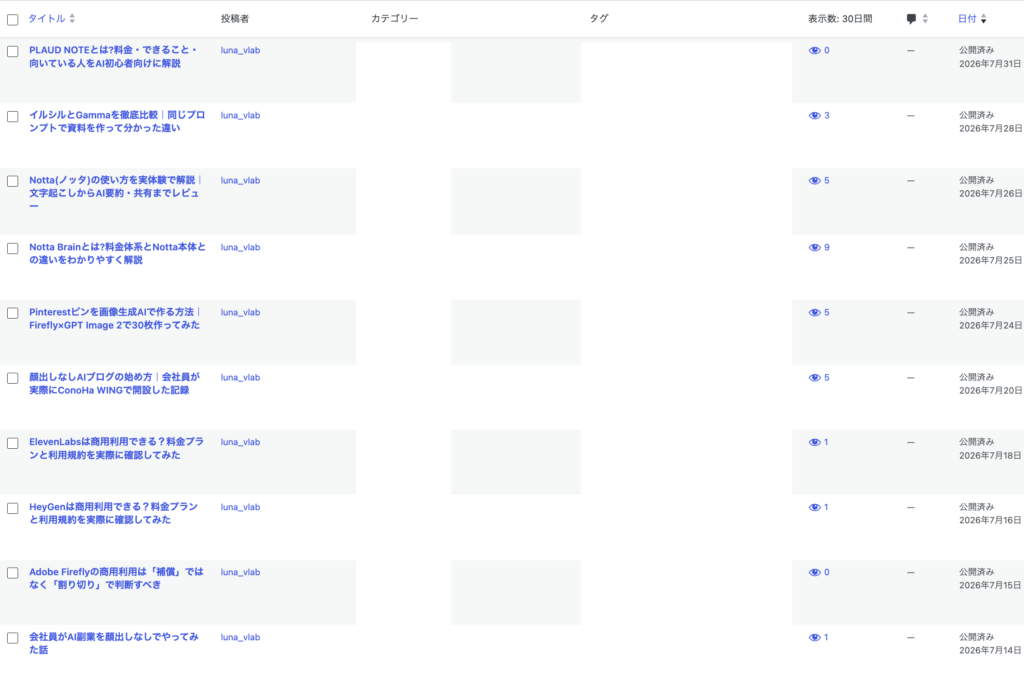Check the 会社員がAI副業 post checkbox
Image resolution: width=1024 pixels, height=676 pixels.
(x=12, y=639)
